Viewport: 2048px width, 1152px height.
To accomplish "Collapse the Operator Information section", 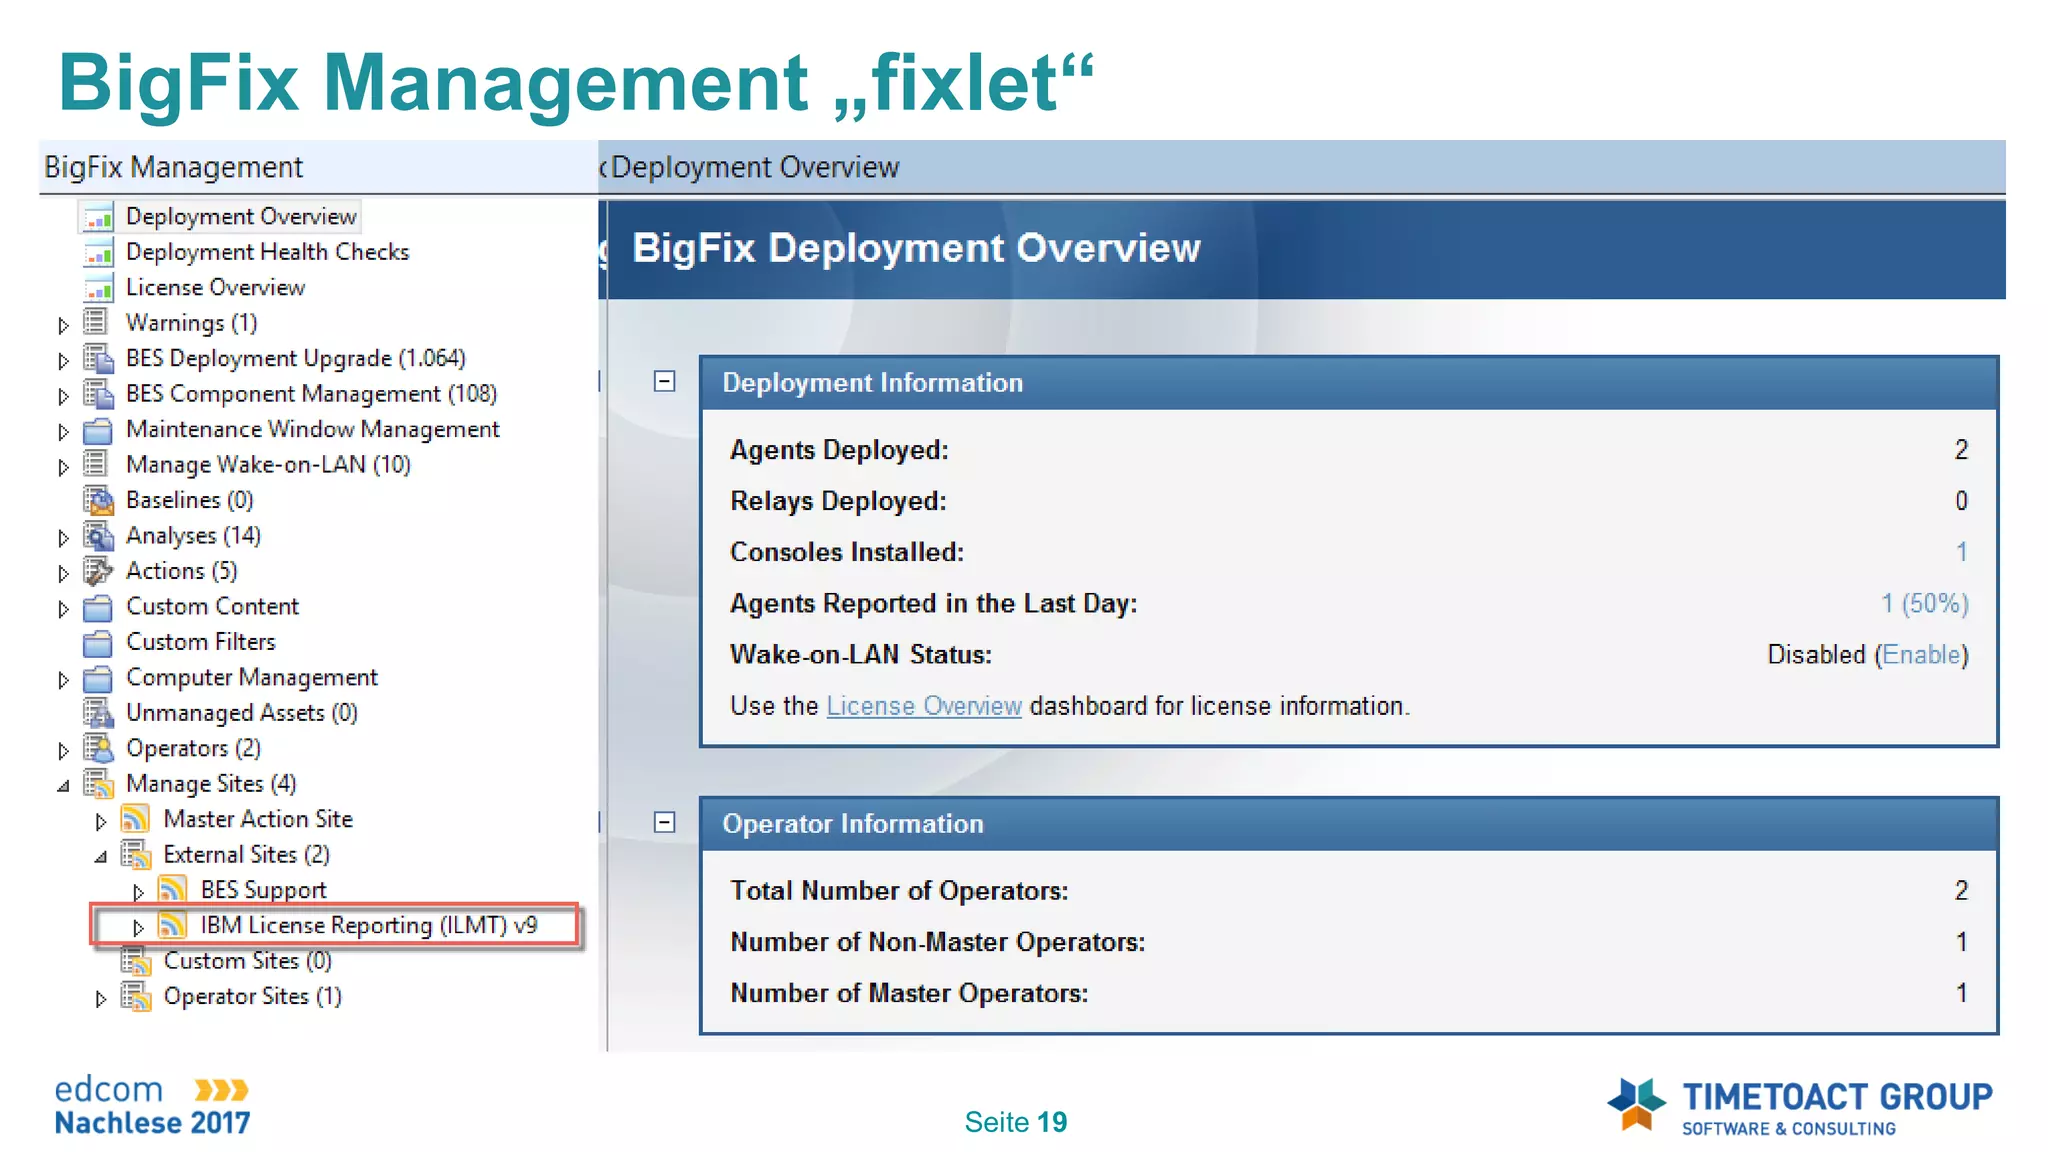I will pos(665,822).
